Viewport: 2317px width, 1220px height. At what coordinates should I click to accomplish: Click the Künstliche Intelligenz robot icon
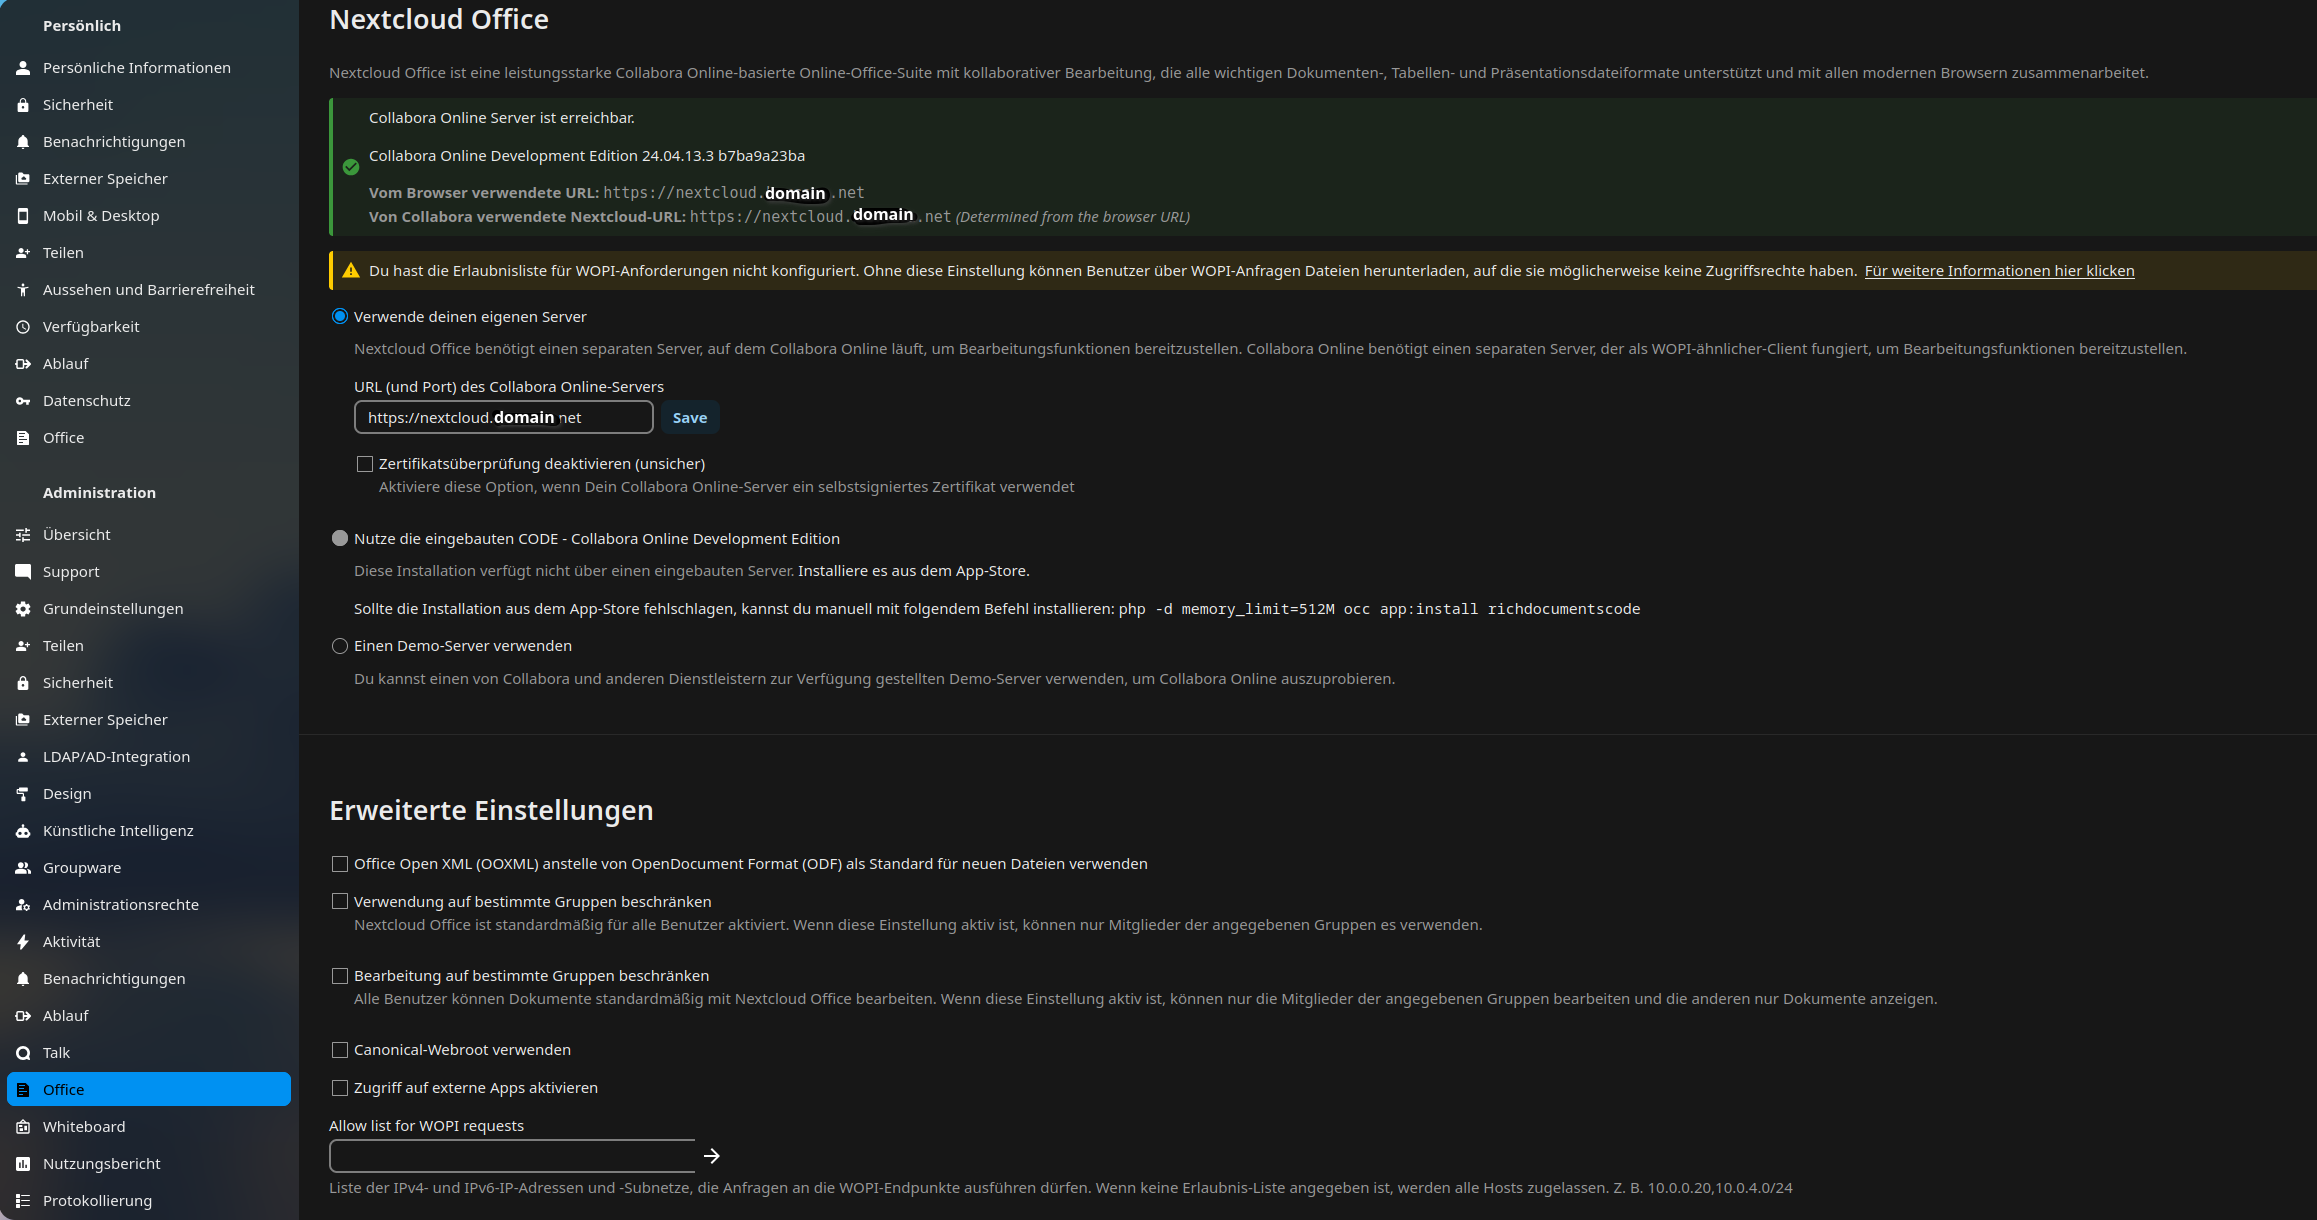tap(23, 831)
